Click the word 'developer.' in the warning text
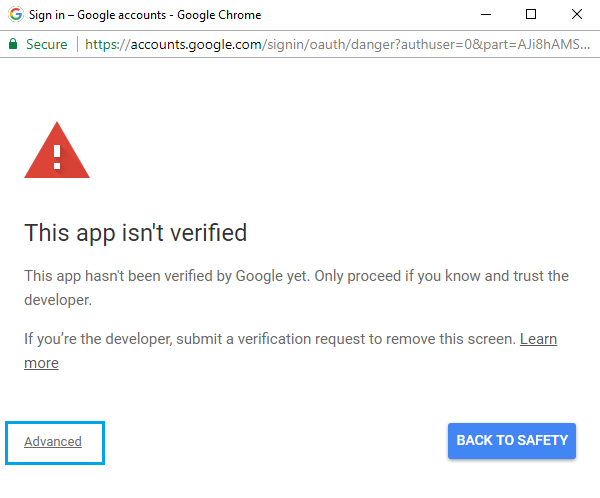Viewport: 600px width, 498px height. pyautogui.click(x=58, y=300)
